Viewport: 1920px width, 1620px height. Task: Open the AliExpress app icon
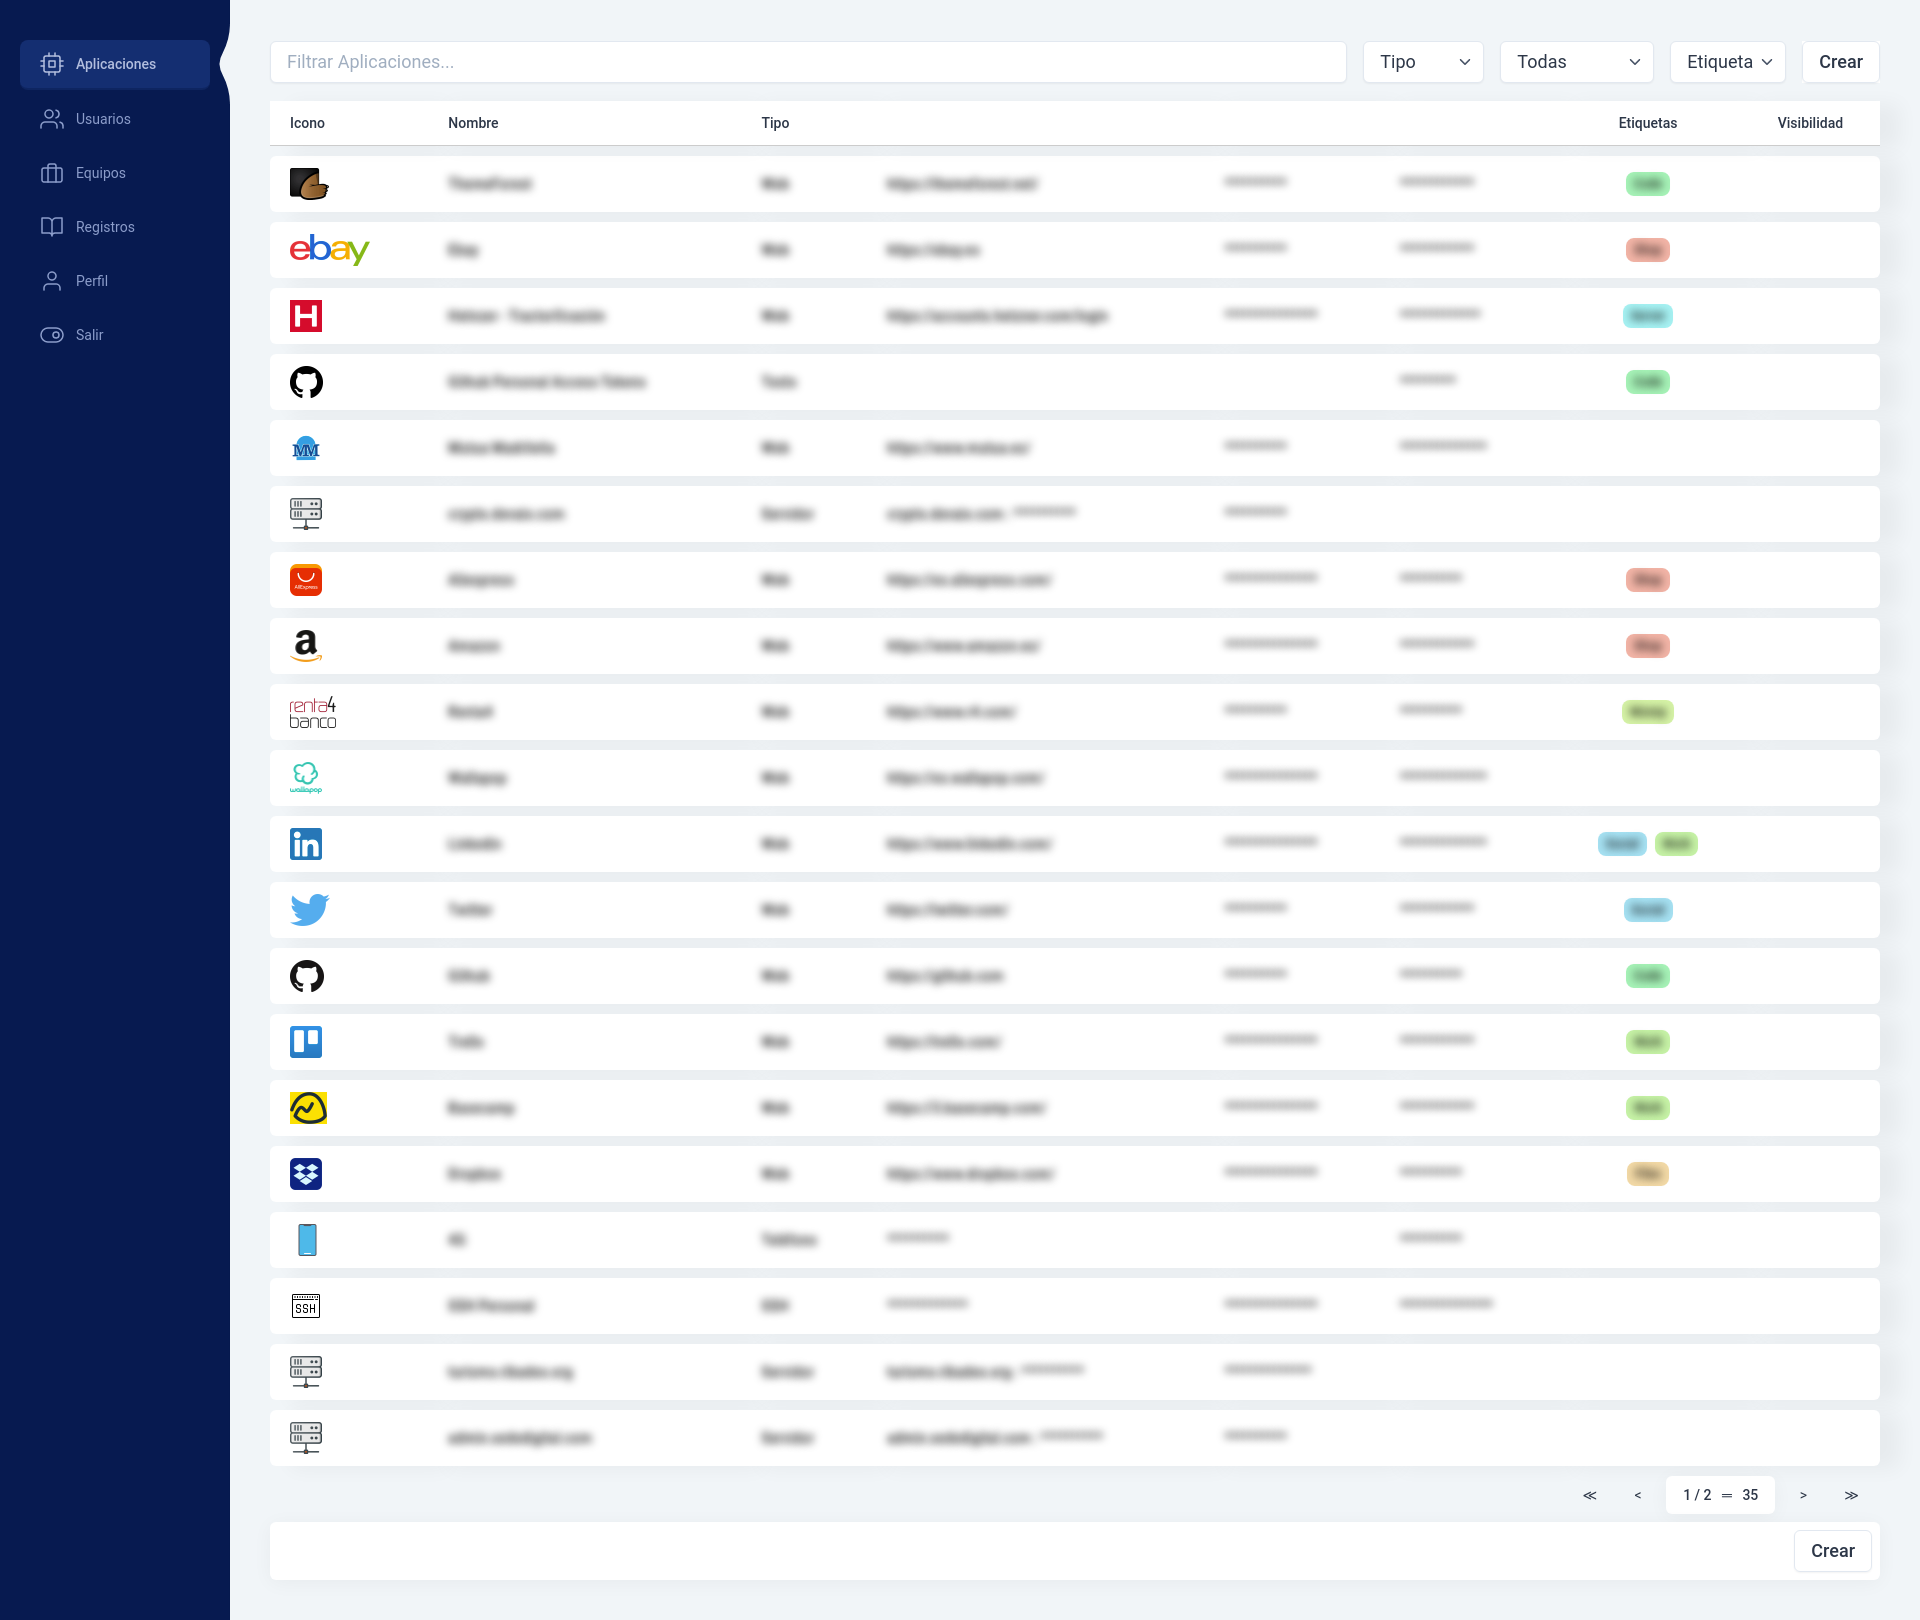coord(306,580)
